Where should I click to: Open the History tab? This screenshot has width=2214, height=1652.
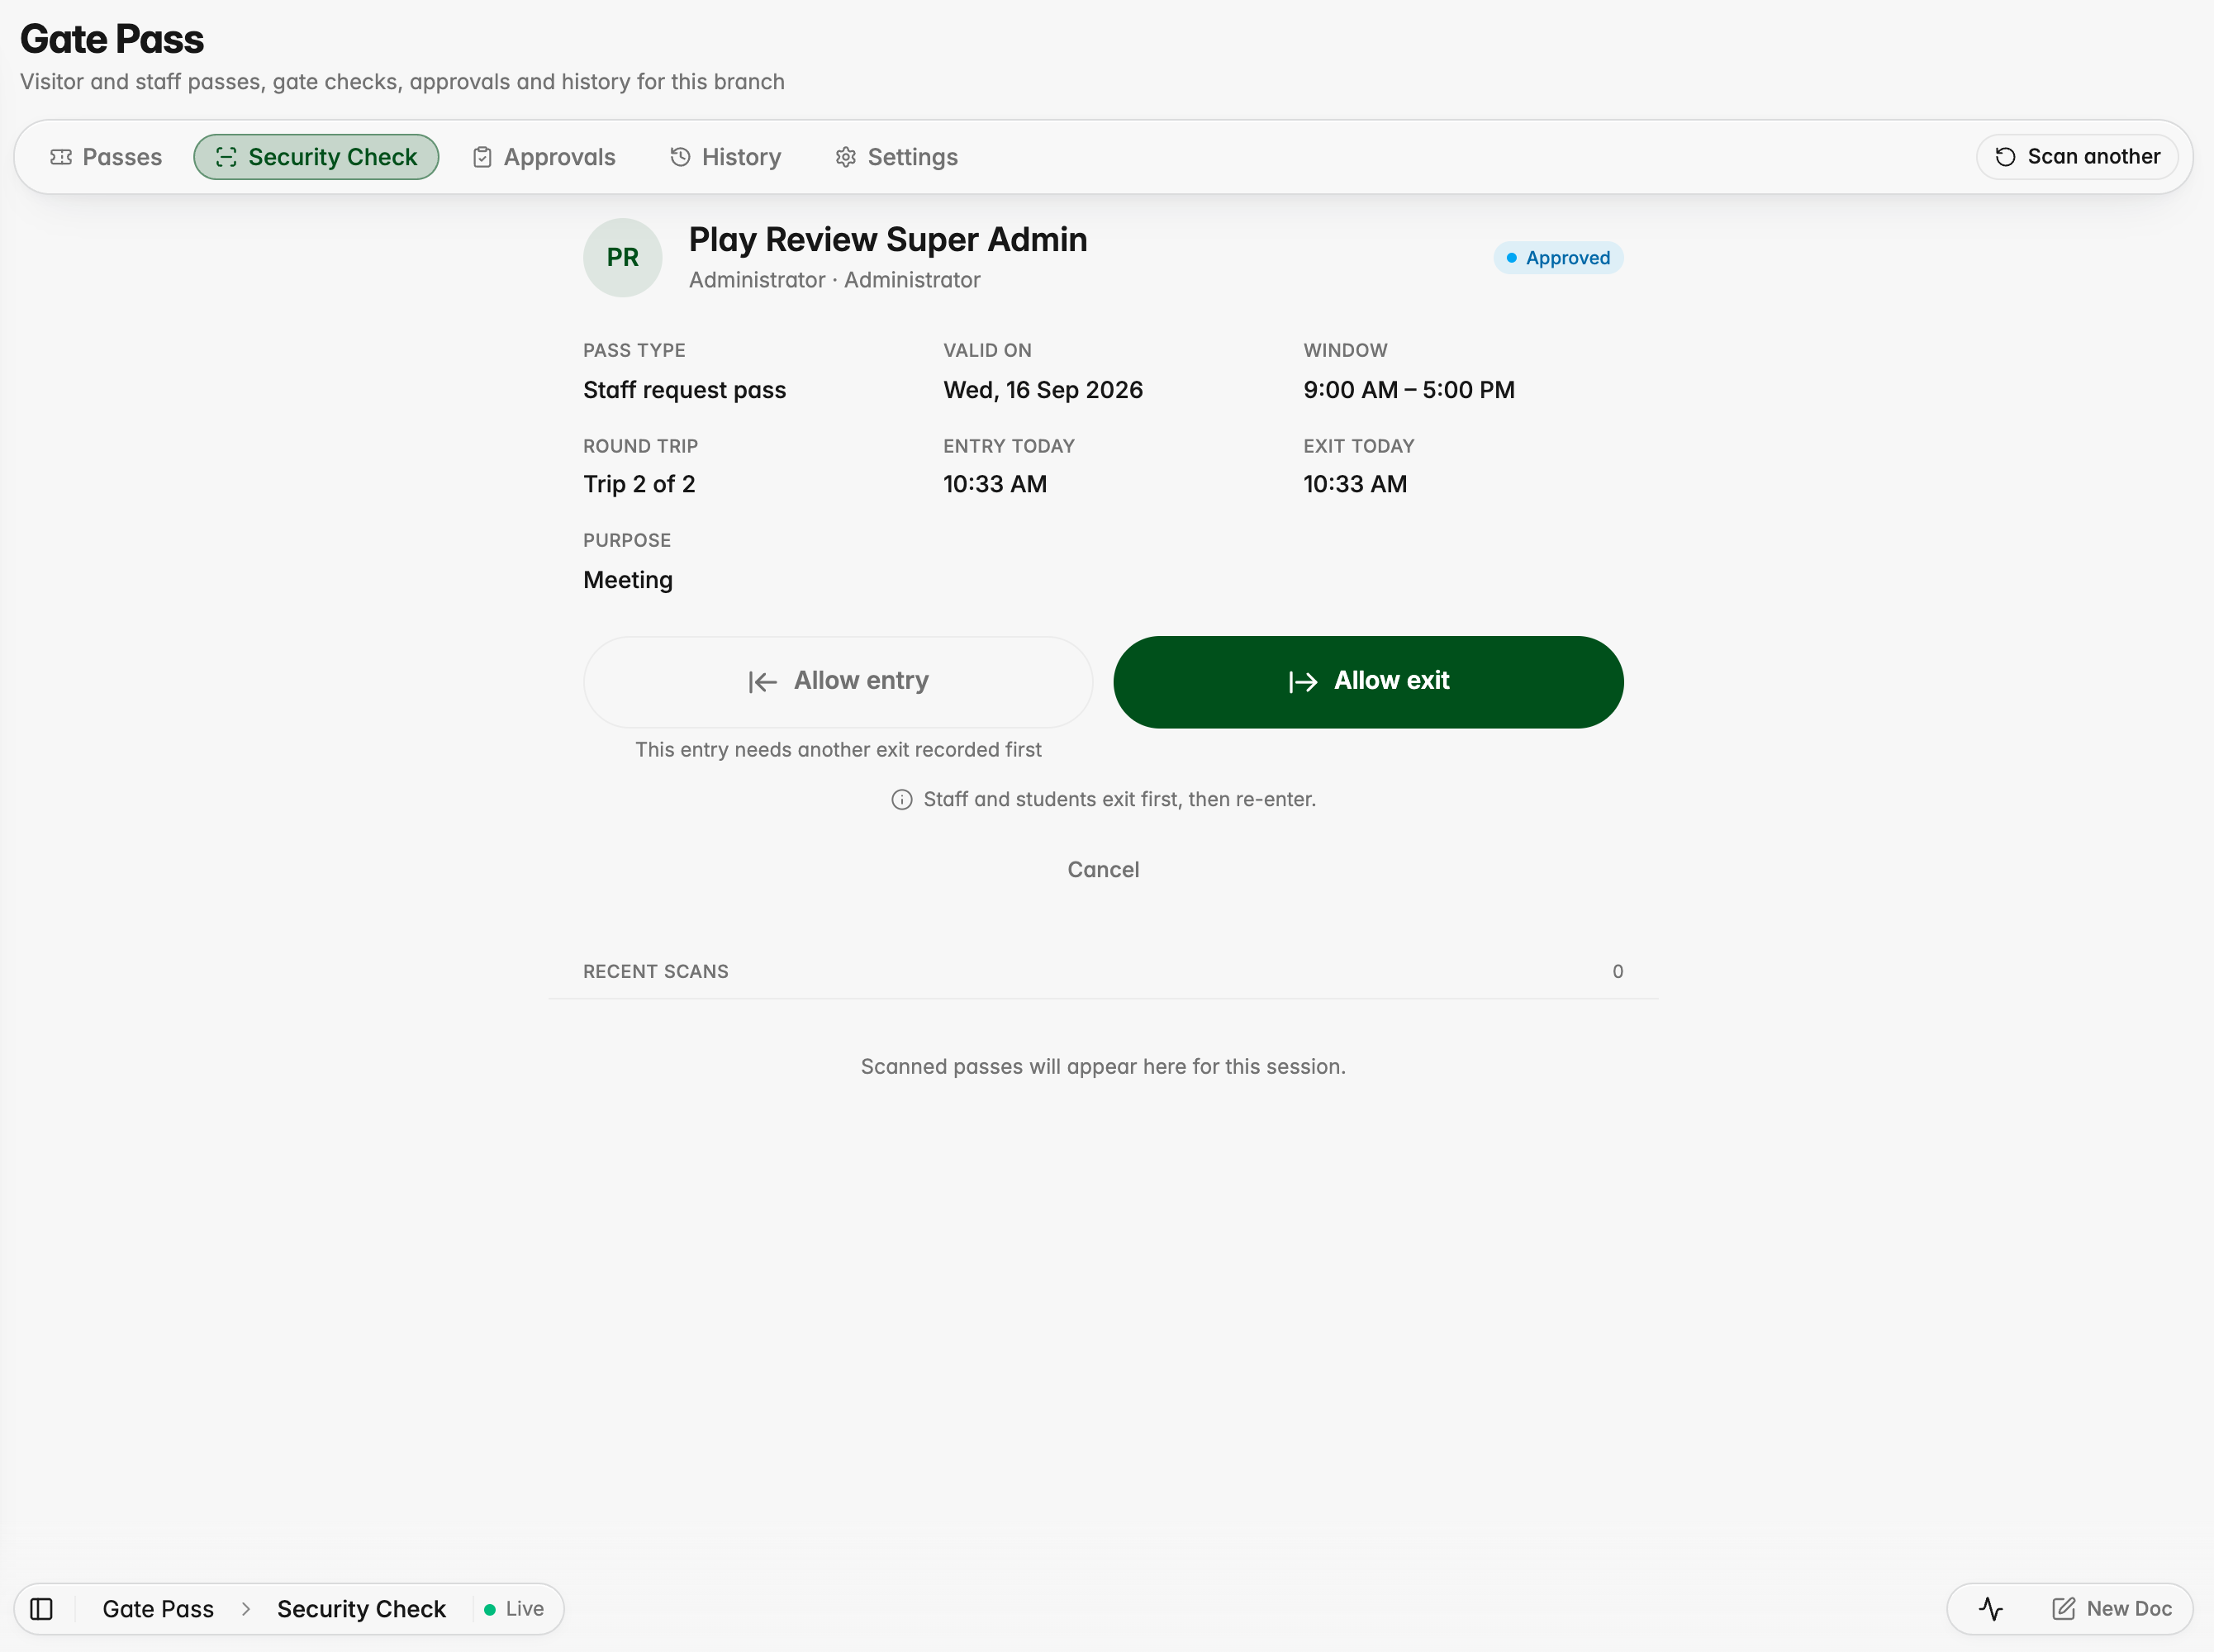[x=726, y=157]
